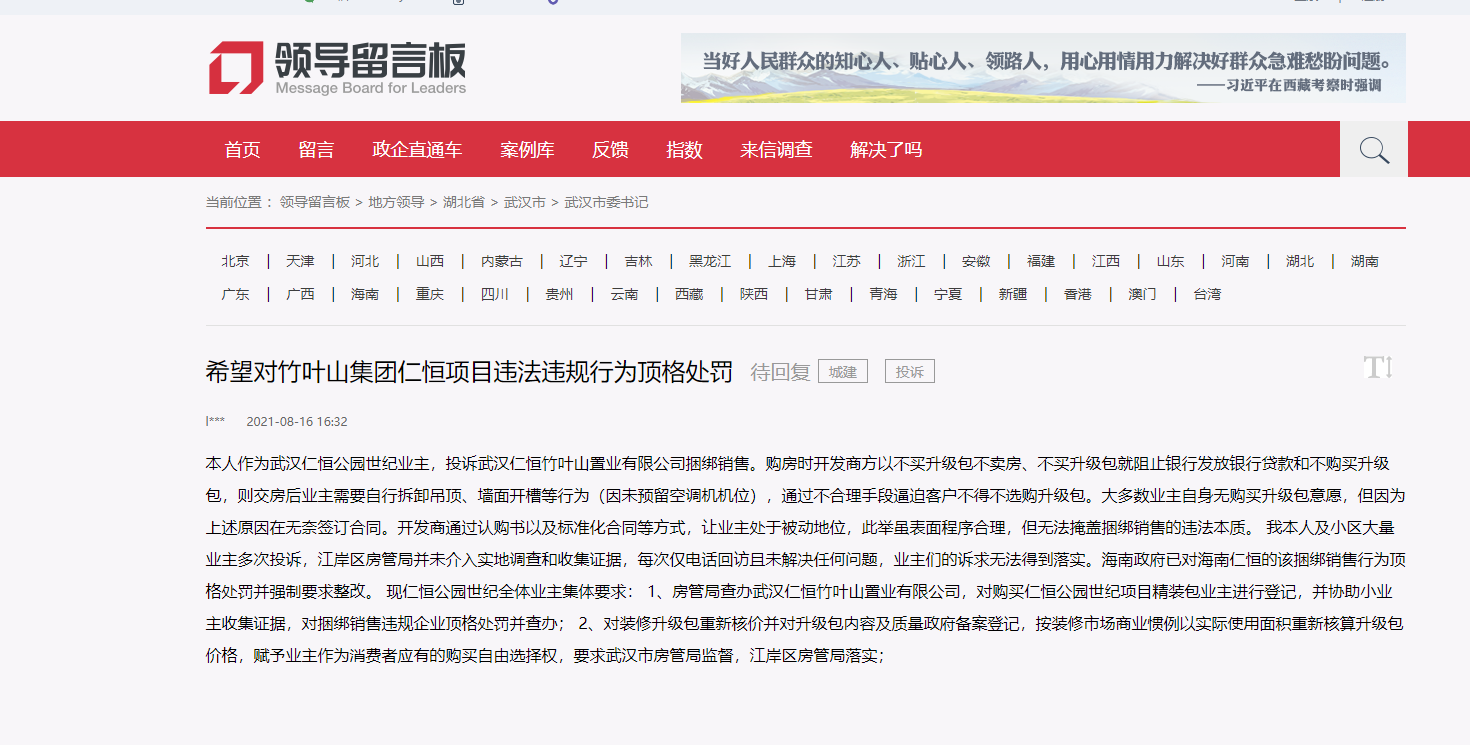Click the top banner image
The height and width of the screenshot is (745, 1470).
[x=1043, y=68]
